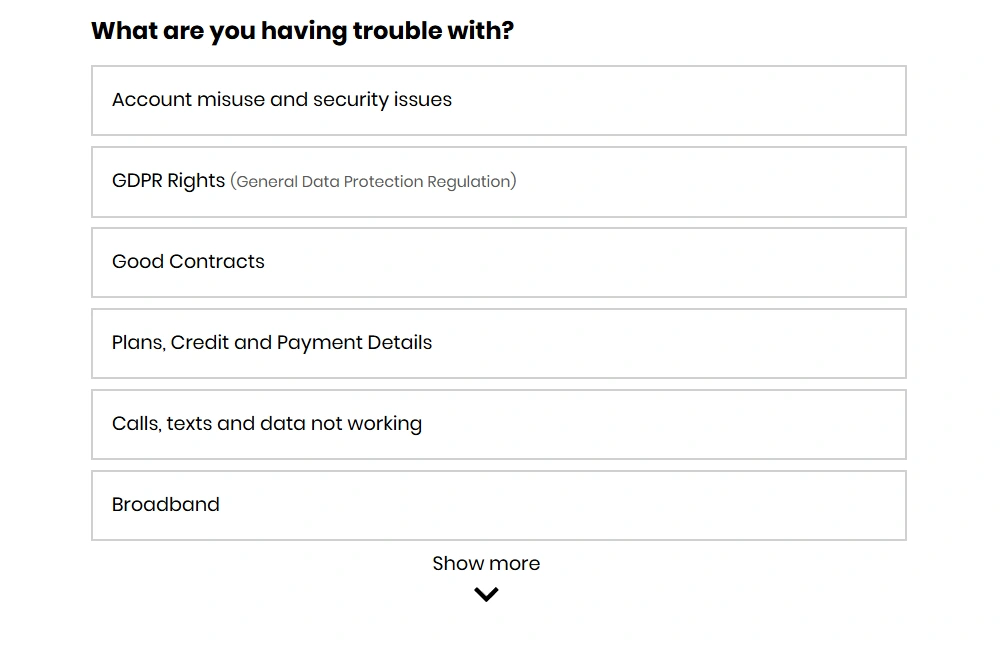Select Account misuse and security issues option
This screenshot has height=646, width=1008.
(498, 100)
